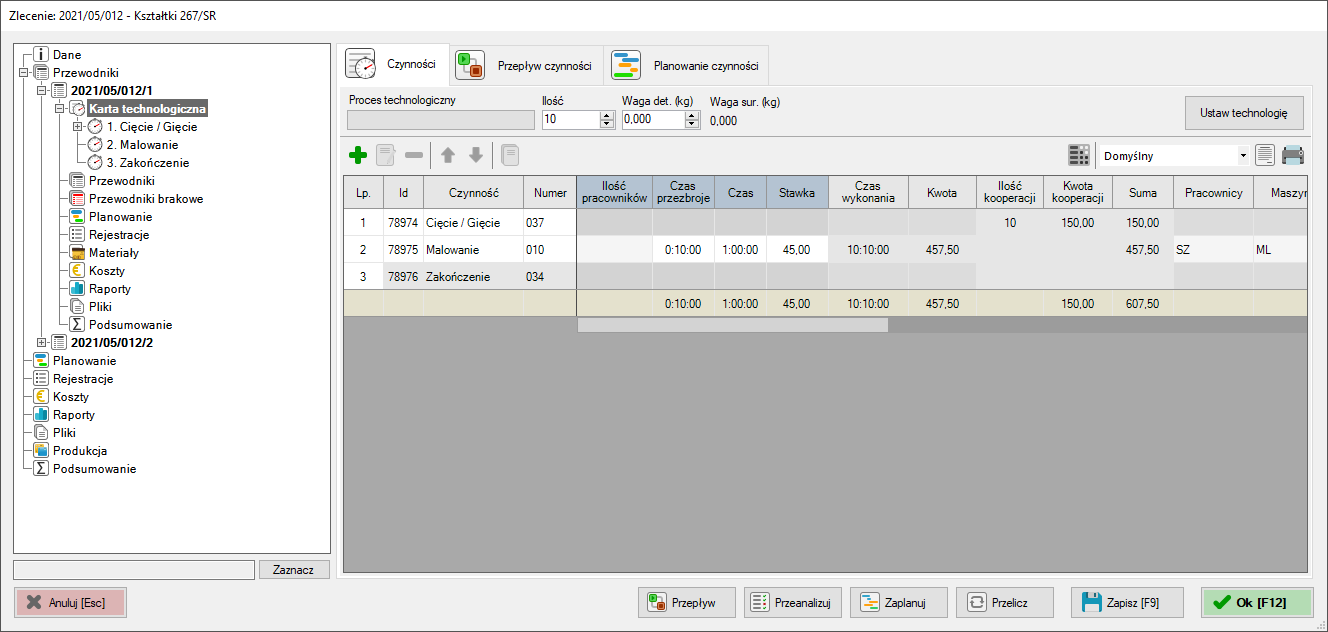This screenshot has height=632, width=1328.
Task: Move the operation down with the arrow
Action: [476, 155]
